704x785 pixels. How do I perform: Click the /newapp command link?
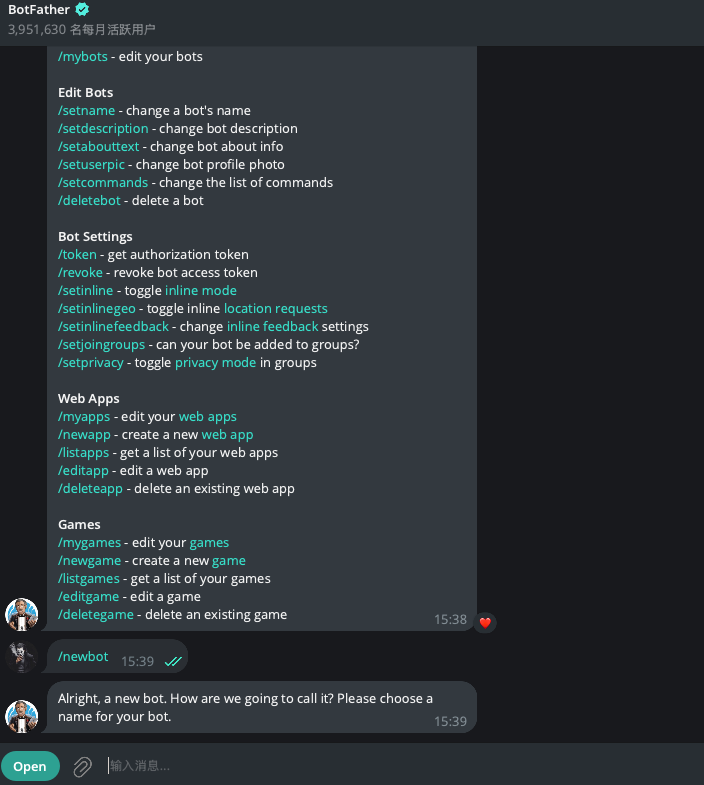[84, 435]
